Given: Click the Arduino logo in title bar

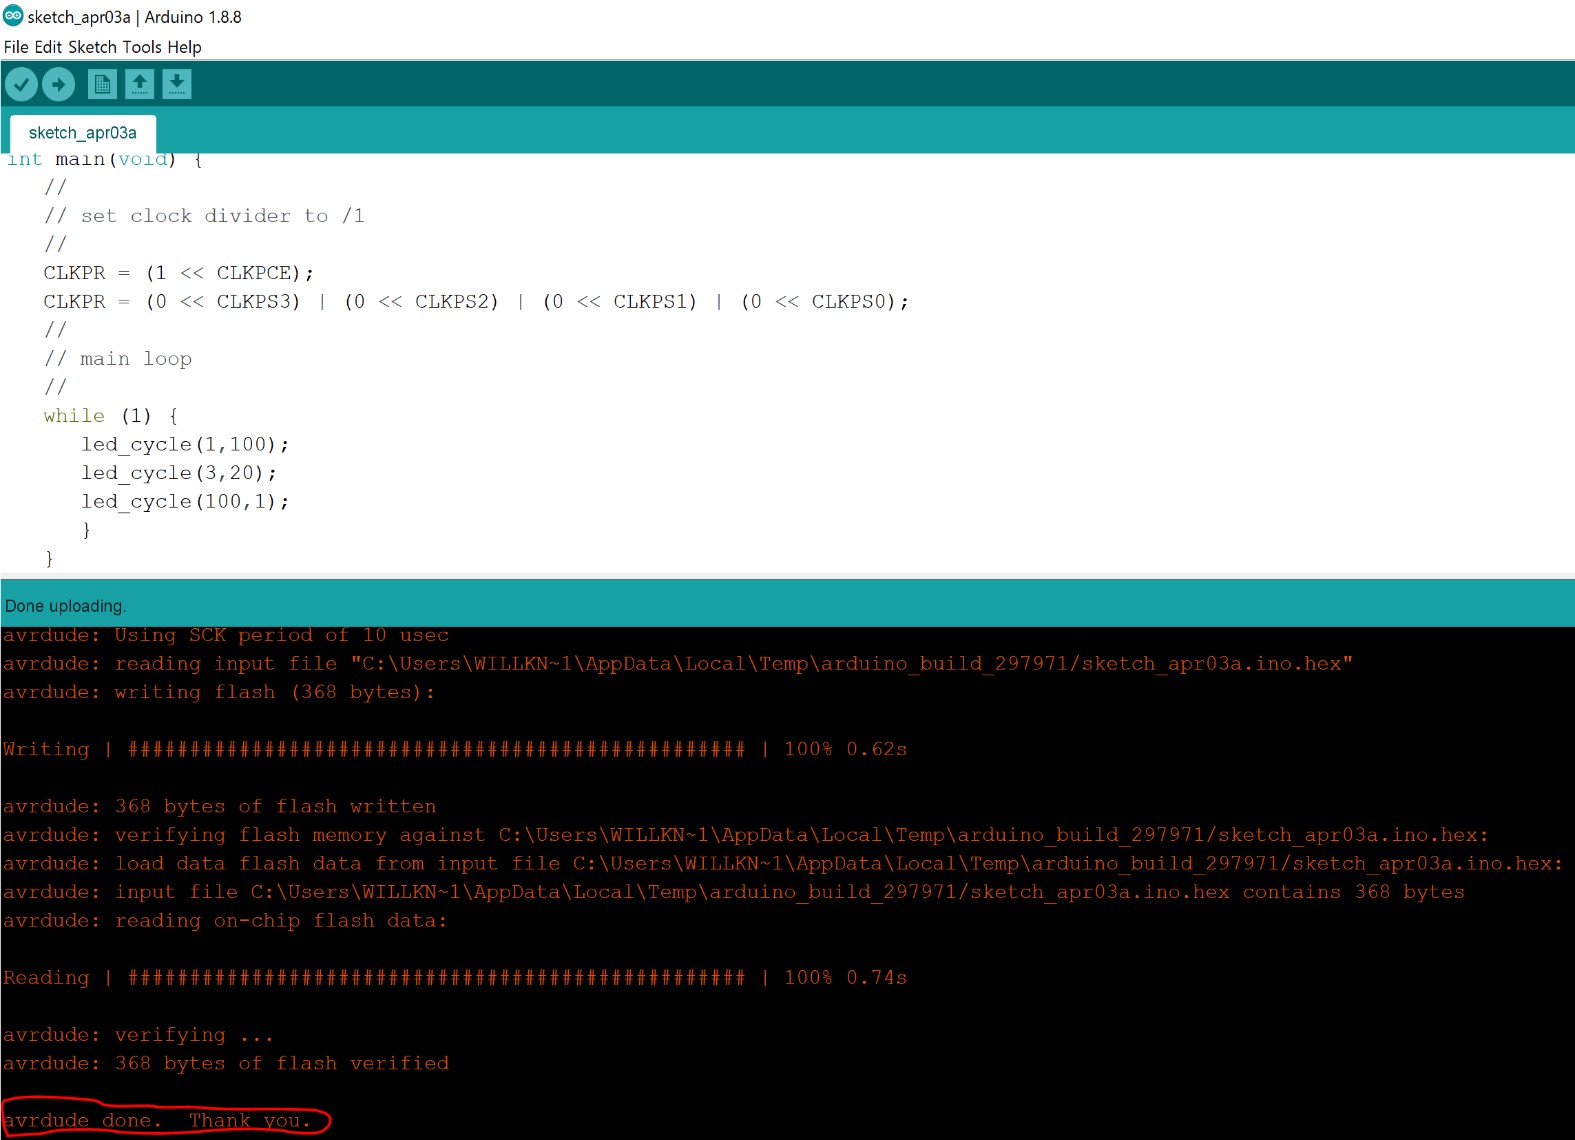Looking at the screenshot, I should 13,16.
